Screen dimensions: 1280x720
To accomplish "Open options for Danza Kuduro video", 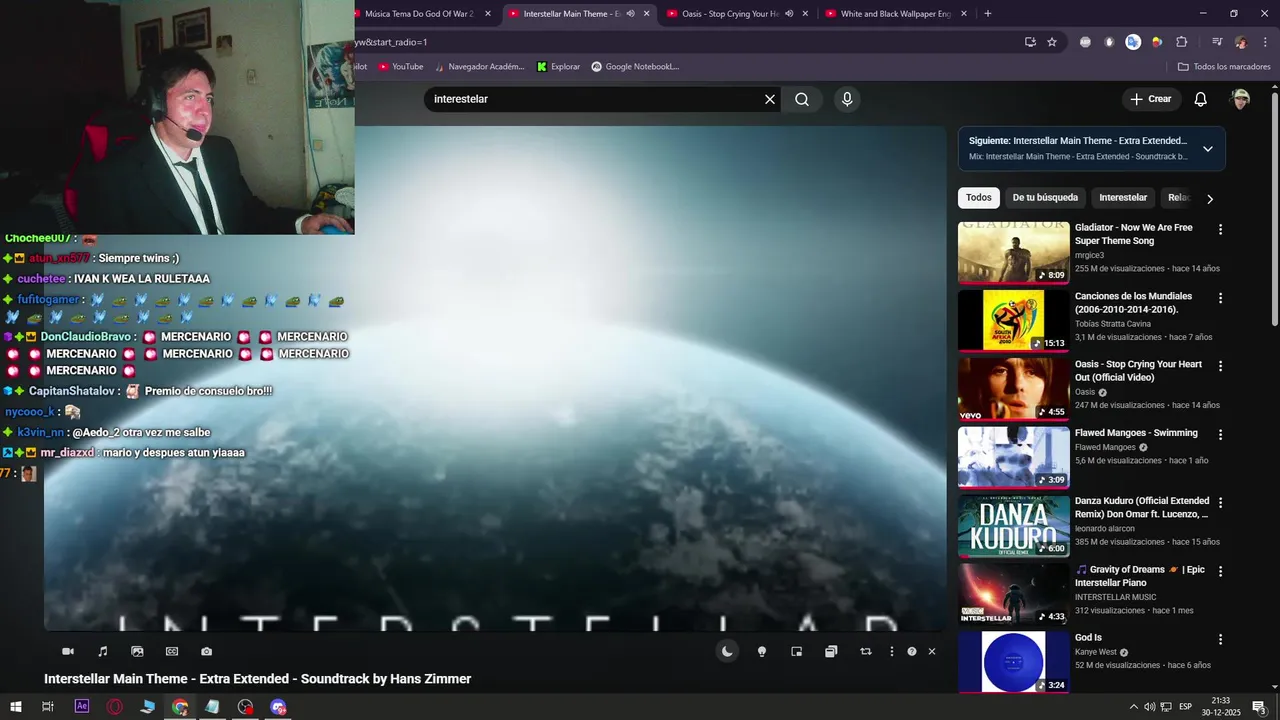I will click(1220, 502).
